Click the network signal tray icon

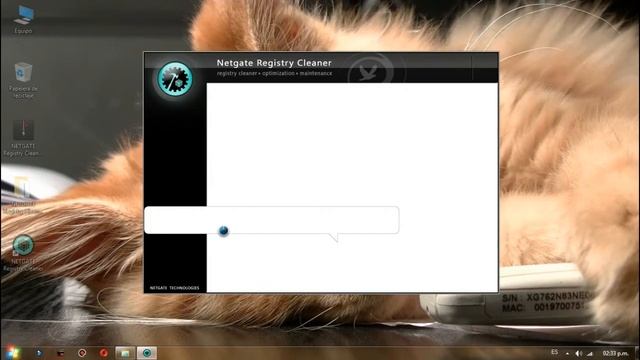coord(590,353)
